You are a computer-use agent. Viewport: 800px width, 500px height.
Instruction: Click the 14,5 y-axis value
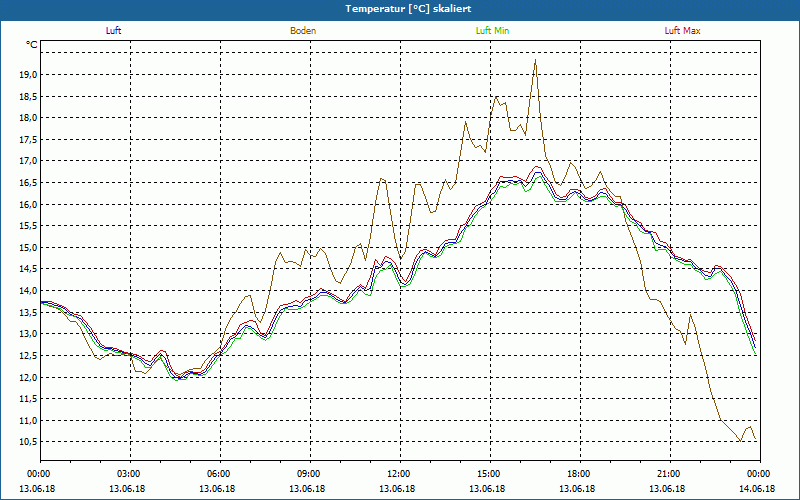[x=29, y=269]
